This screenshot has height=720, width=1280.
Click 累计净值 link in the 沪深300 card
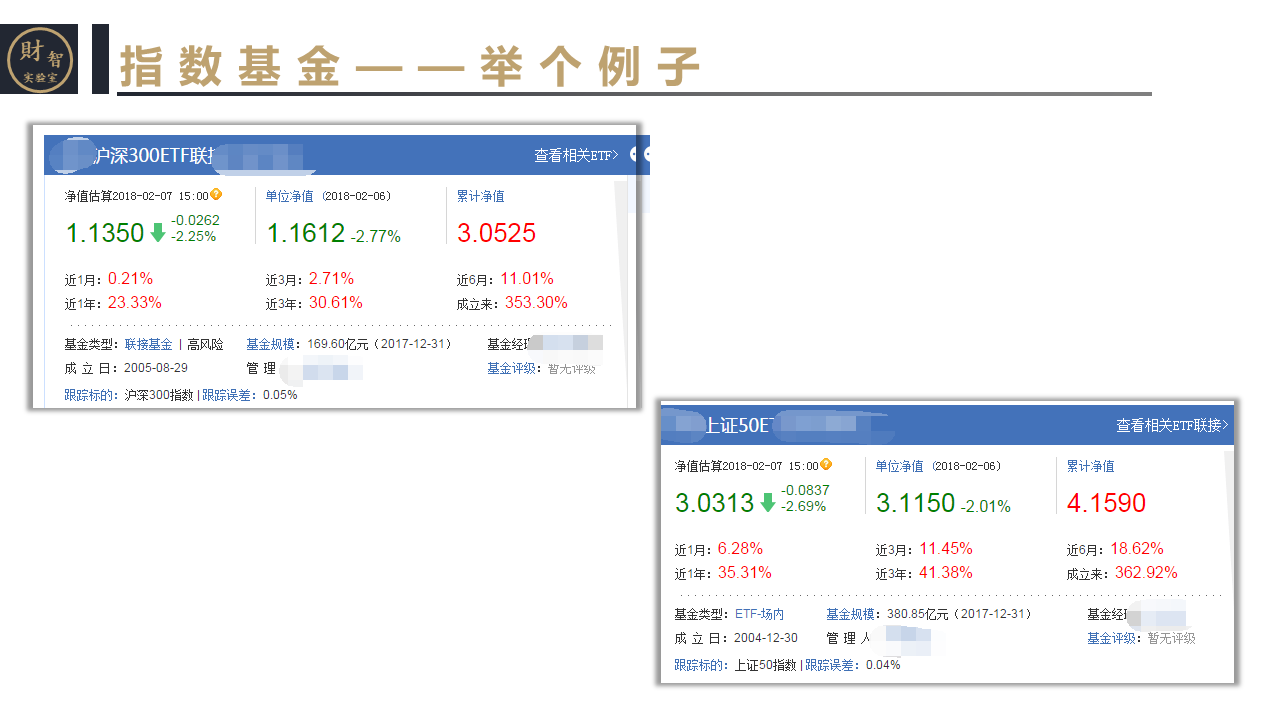(480, 196)
